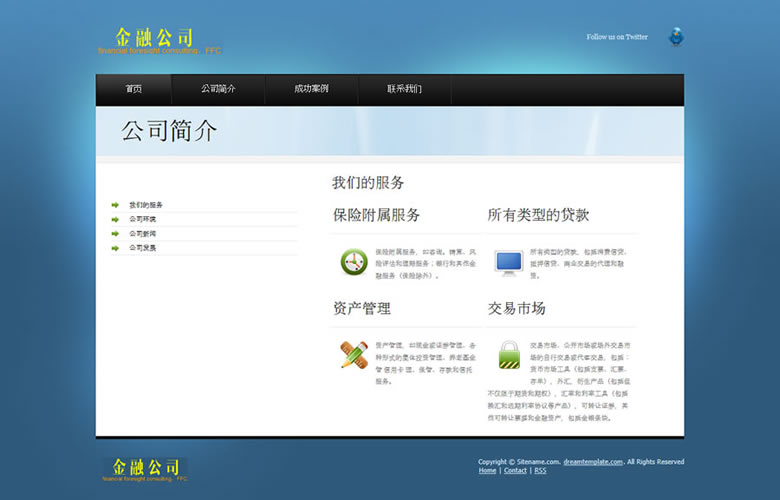Click the 金融公司 logo in the header
Viewport: 780px width, 500px height.
click(x=154, y=39)
